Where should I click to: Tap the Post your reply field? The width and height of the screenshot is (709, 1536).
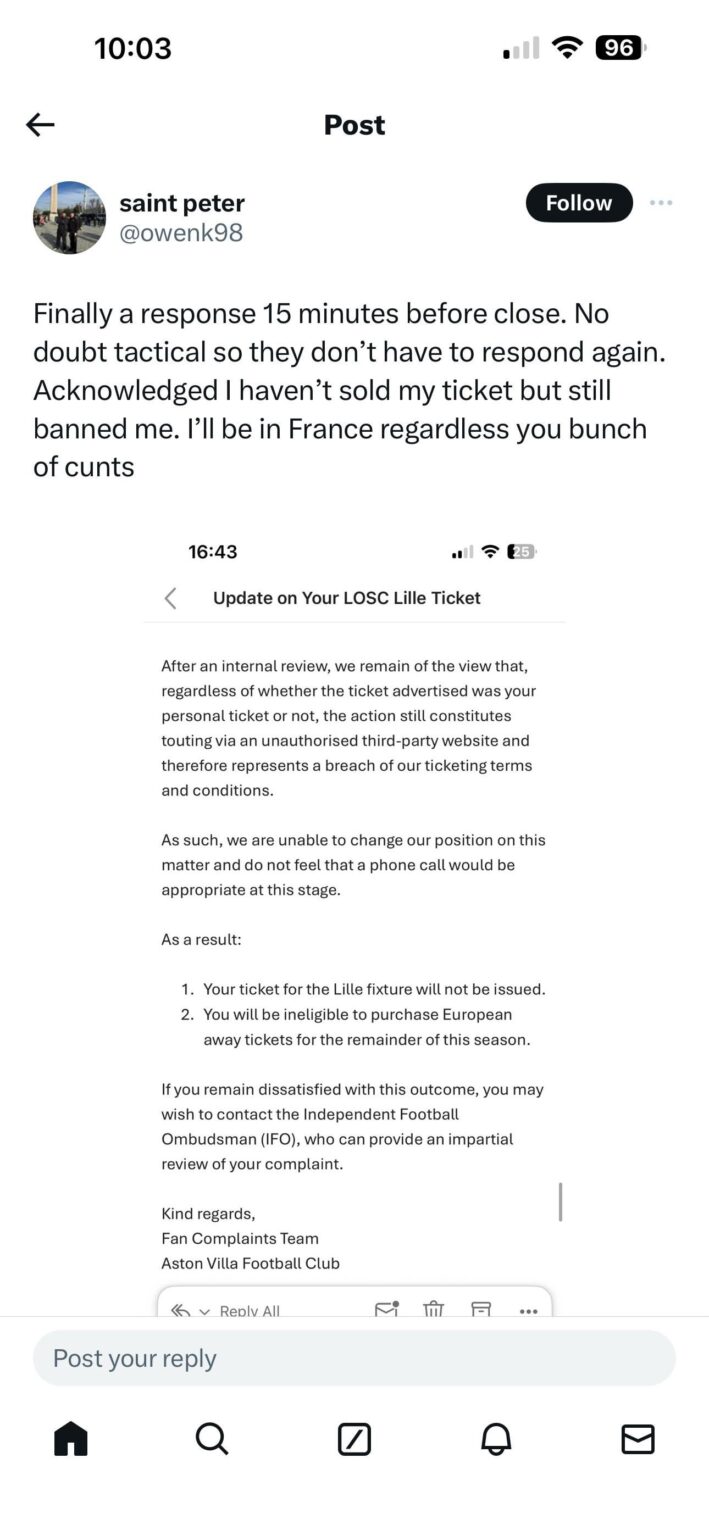[x=354, y=1358]
